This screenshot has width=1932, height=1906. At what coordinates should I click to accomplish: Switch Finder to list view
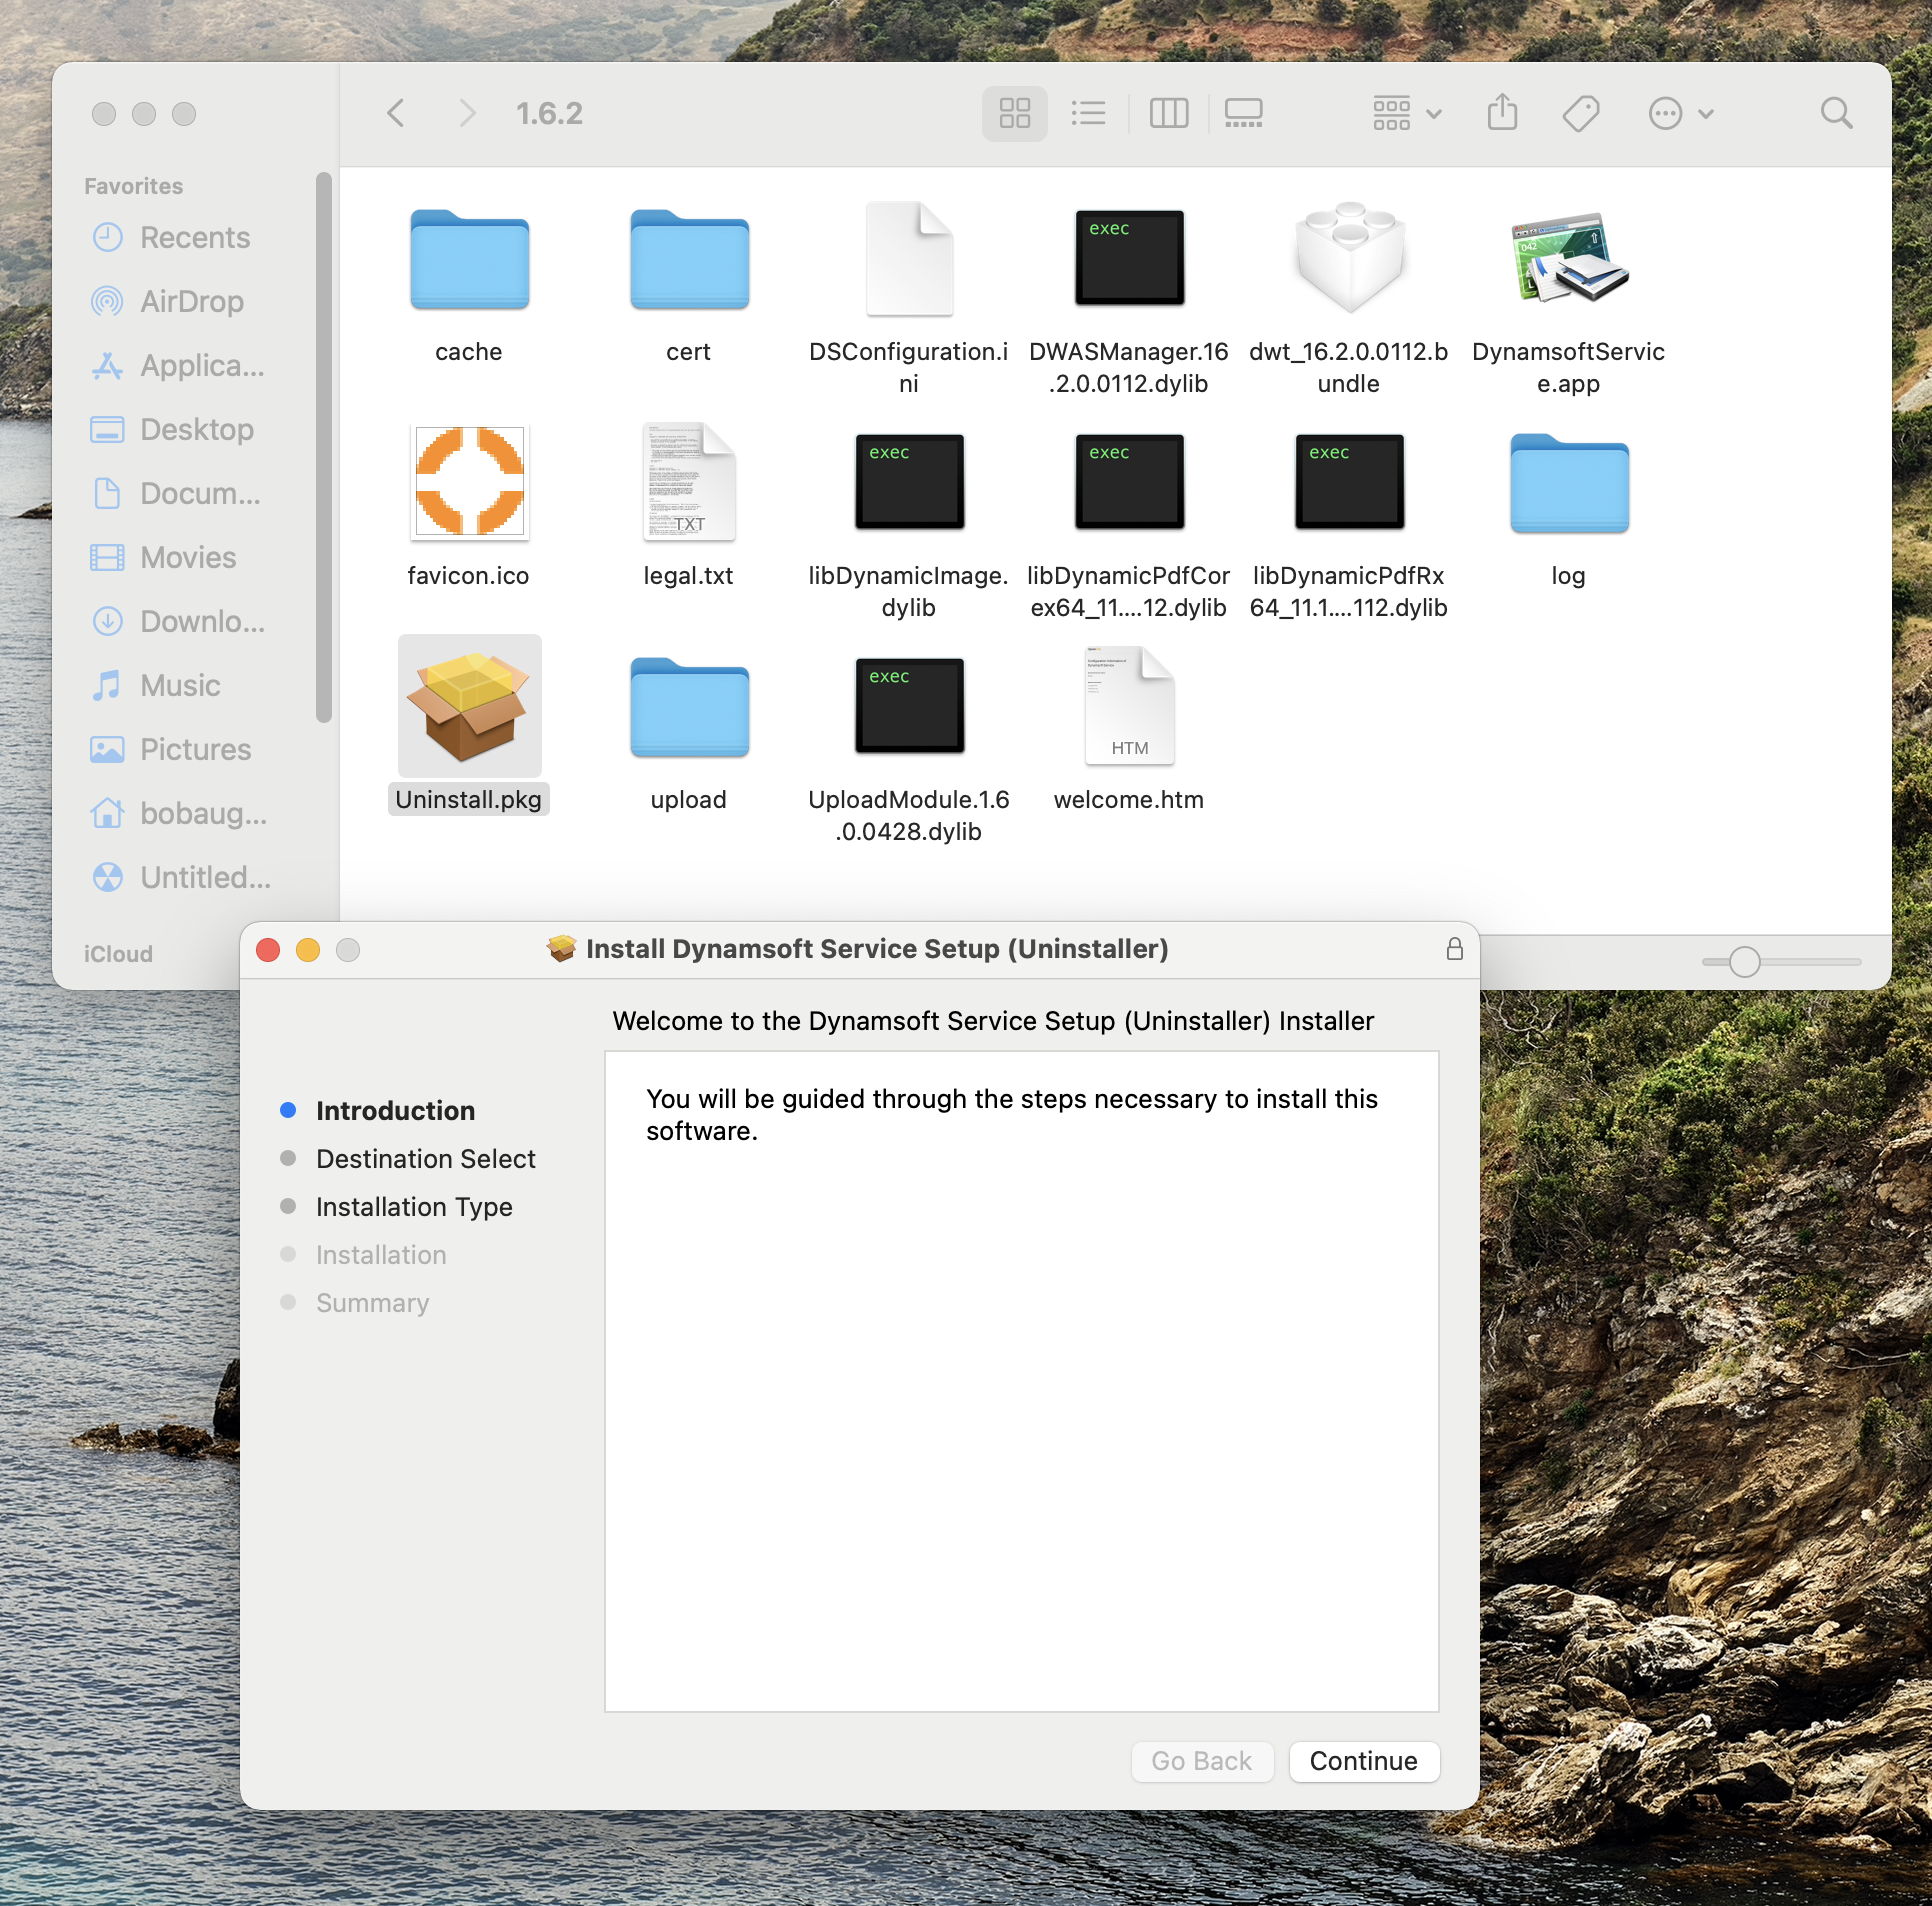click(x=1088, y=113)
